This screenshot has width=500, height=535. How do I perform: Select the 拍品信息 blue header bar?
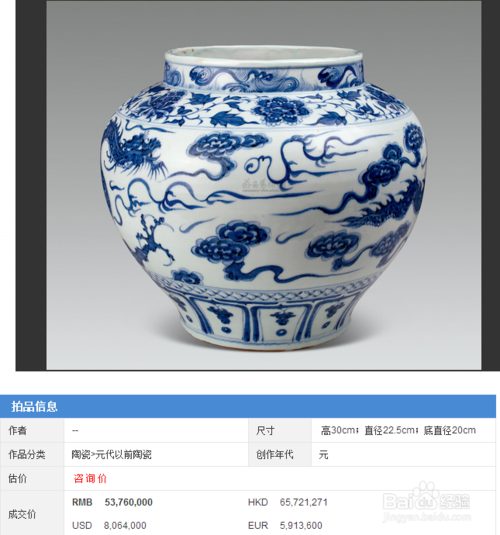pos(248,406)
